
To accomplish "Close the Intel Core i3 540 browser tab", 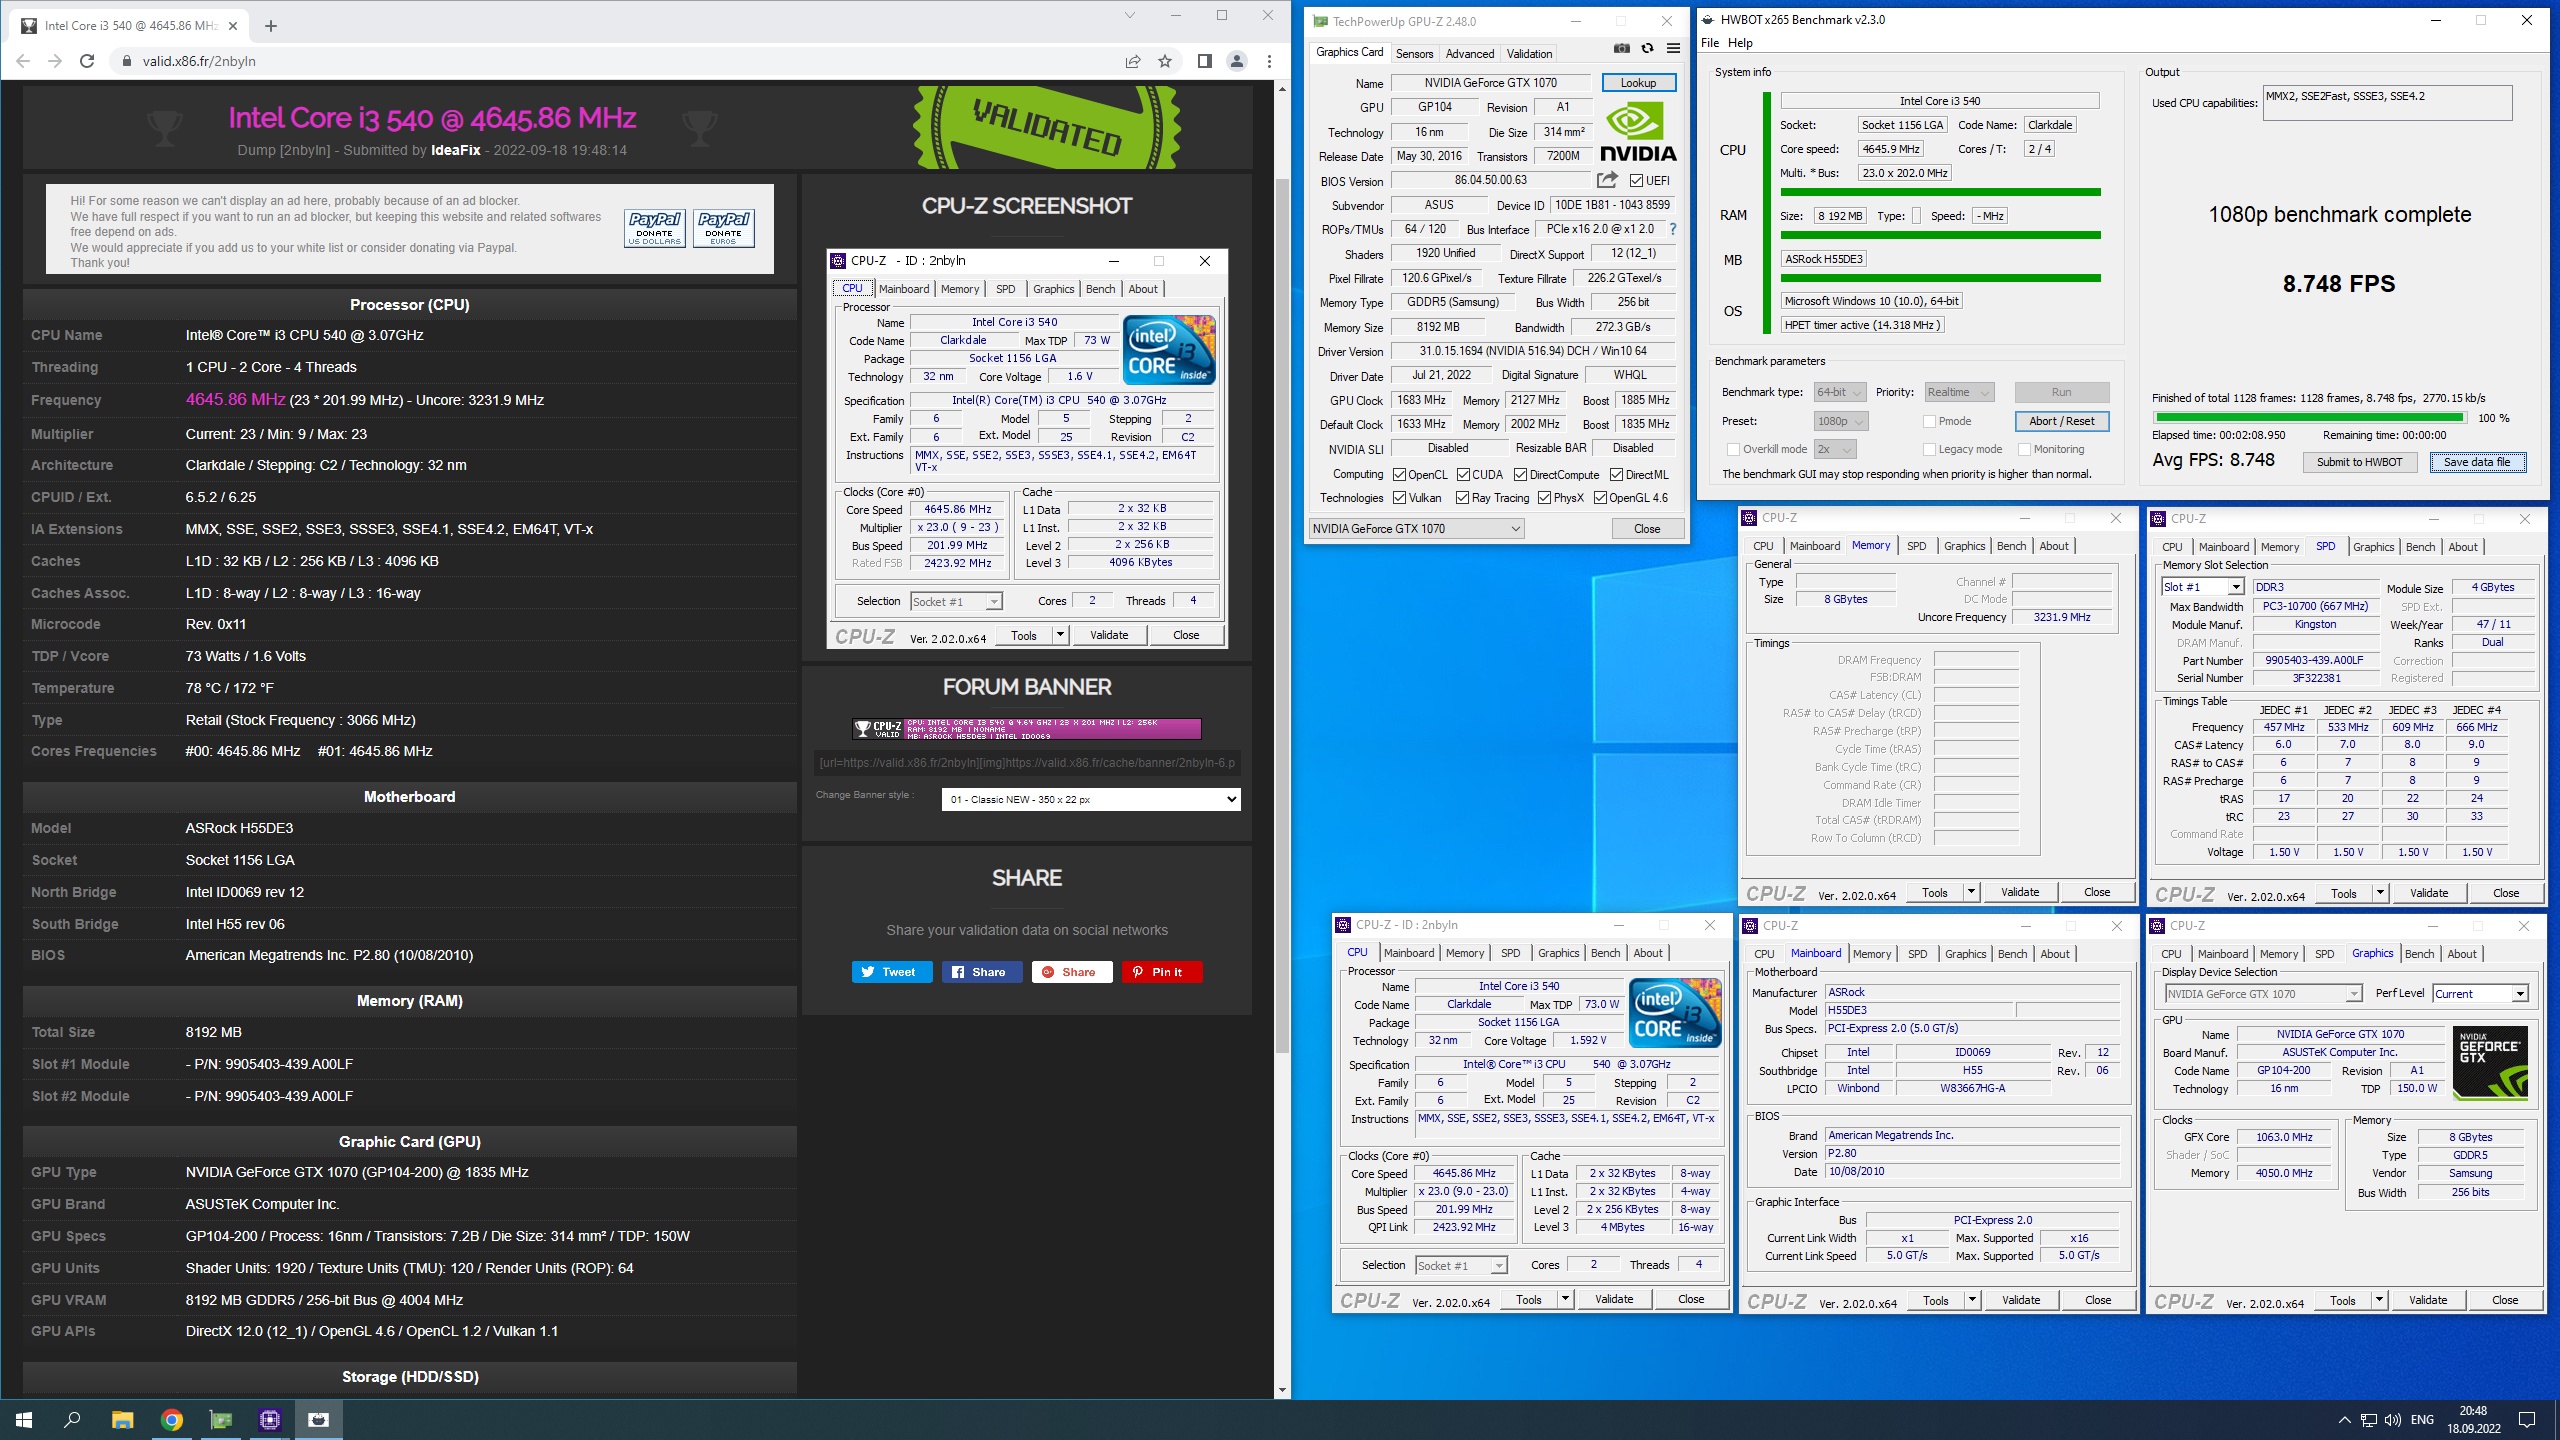I will (234, 25).
